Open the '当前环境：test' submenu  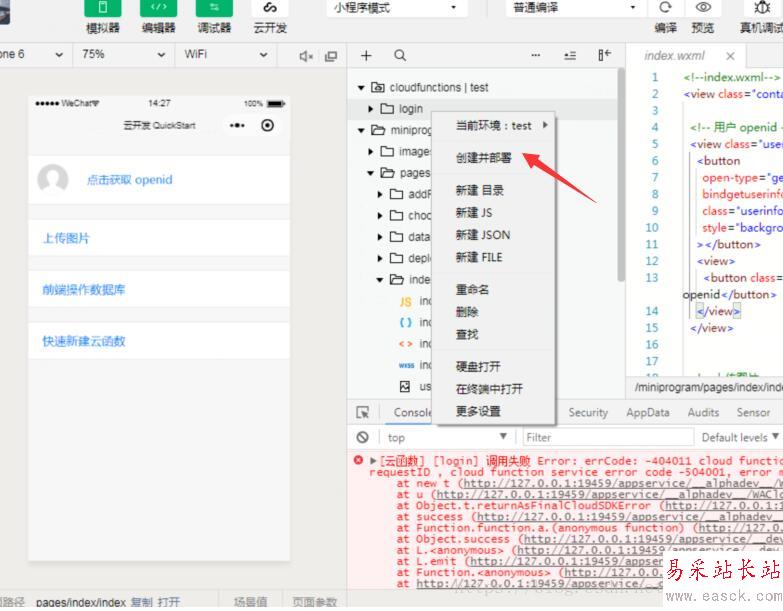[493, 126]
